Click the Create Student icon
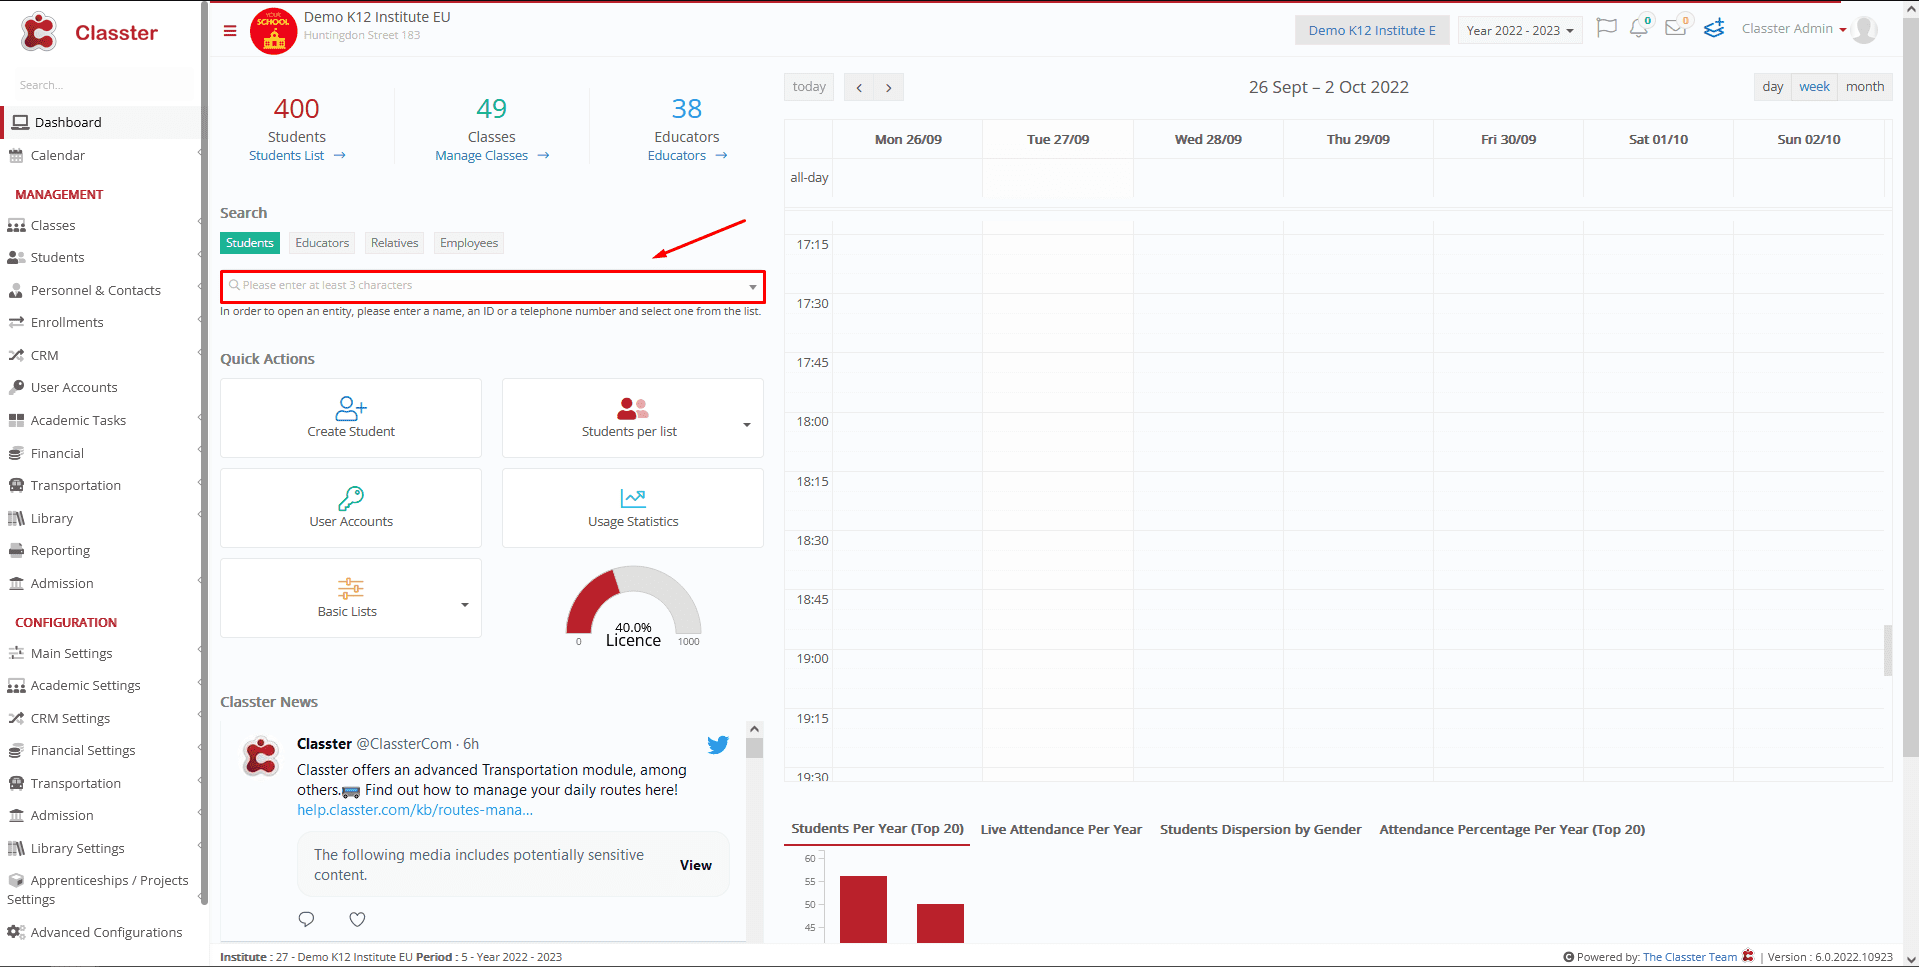 [x=351, y=408]
